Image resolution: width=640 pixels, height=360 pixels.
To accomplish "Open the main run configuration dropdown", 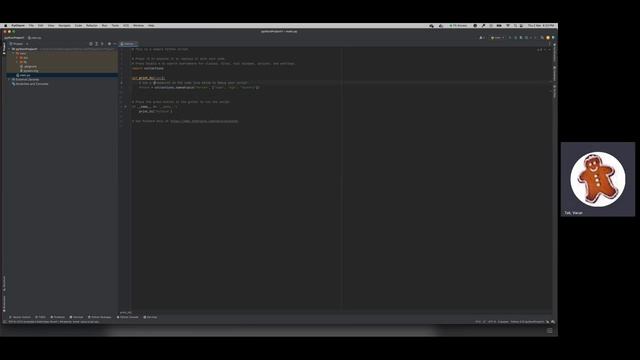I will (498, 38).
